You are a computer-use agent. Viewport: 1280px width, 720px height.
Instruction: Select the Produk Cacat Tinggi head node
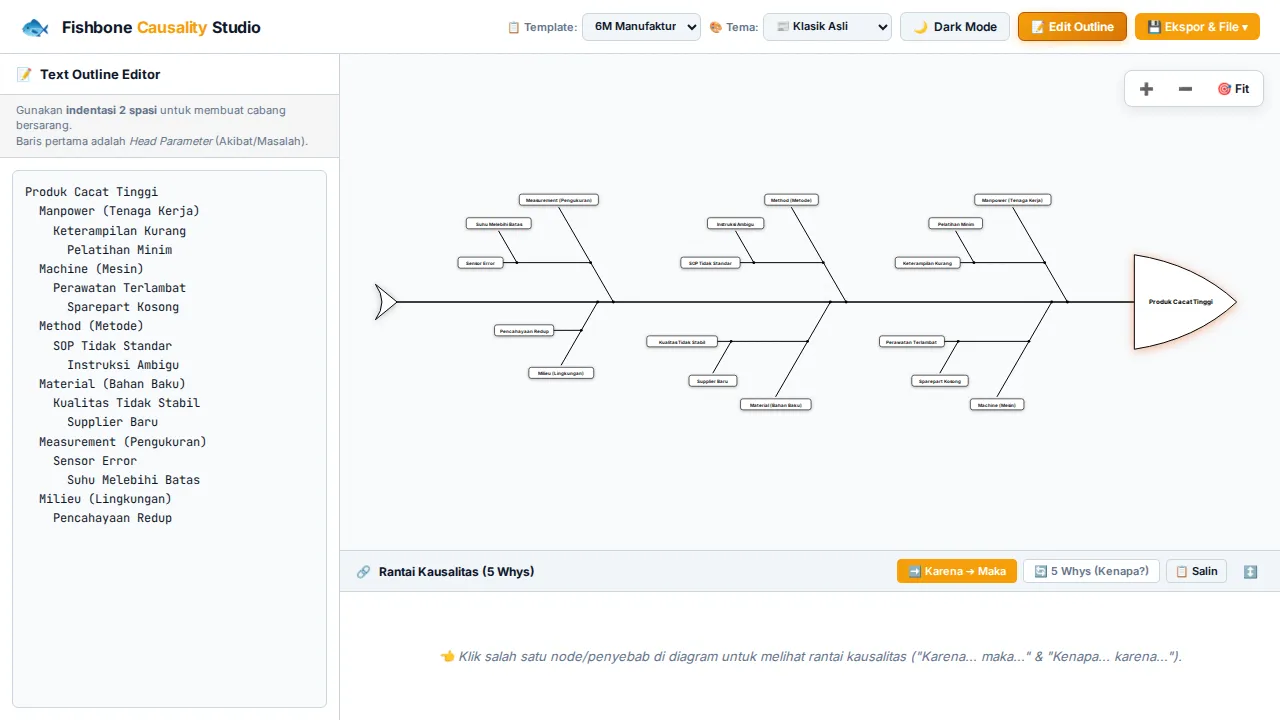[1184, 301]
